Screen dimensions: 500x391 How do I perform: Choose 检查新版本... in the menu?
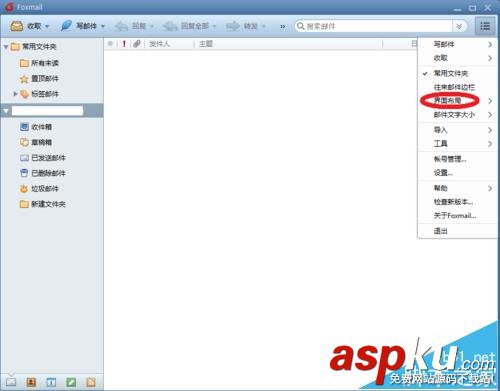[457, 202]
